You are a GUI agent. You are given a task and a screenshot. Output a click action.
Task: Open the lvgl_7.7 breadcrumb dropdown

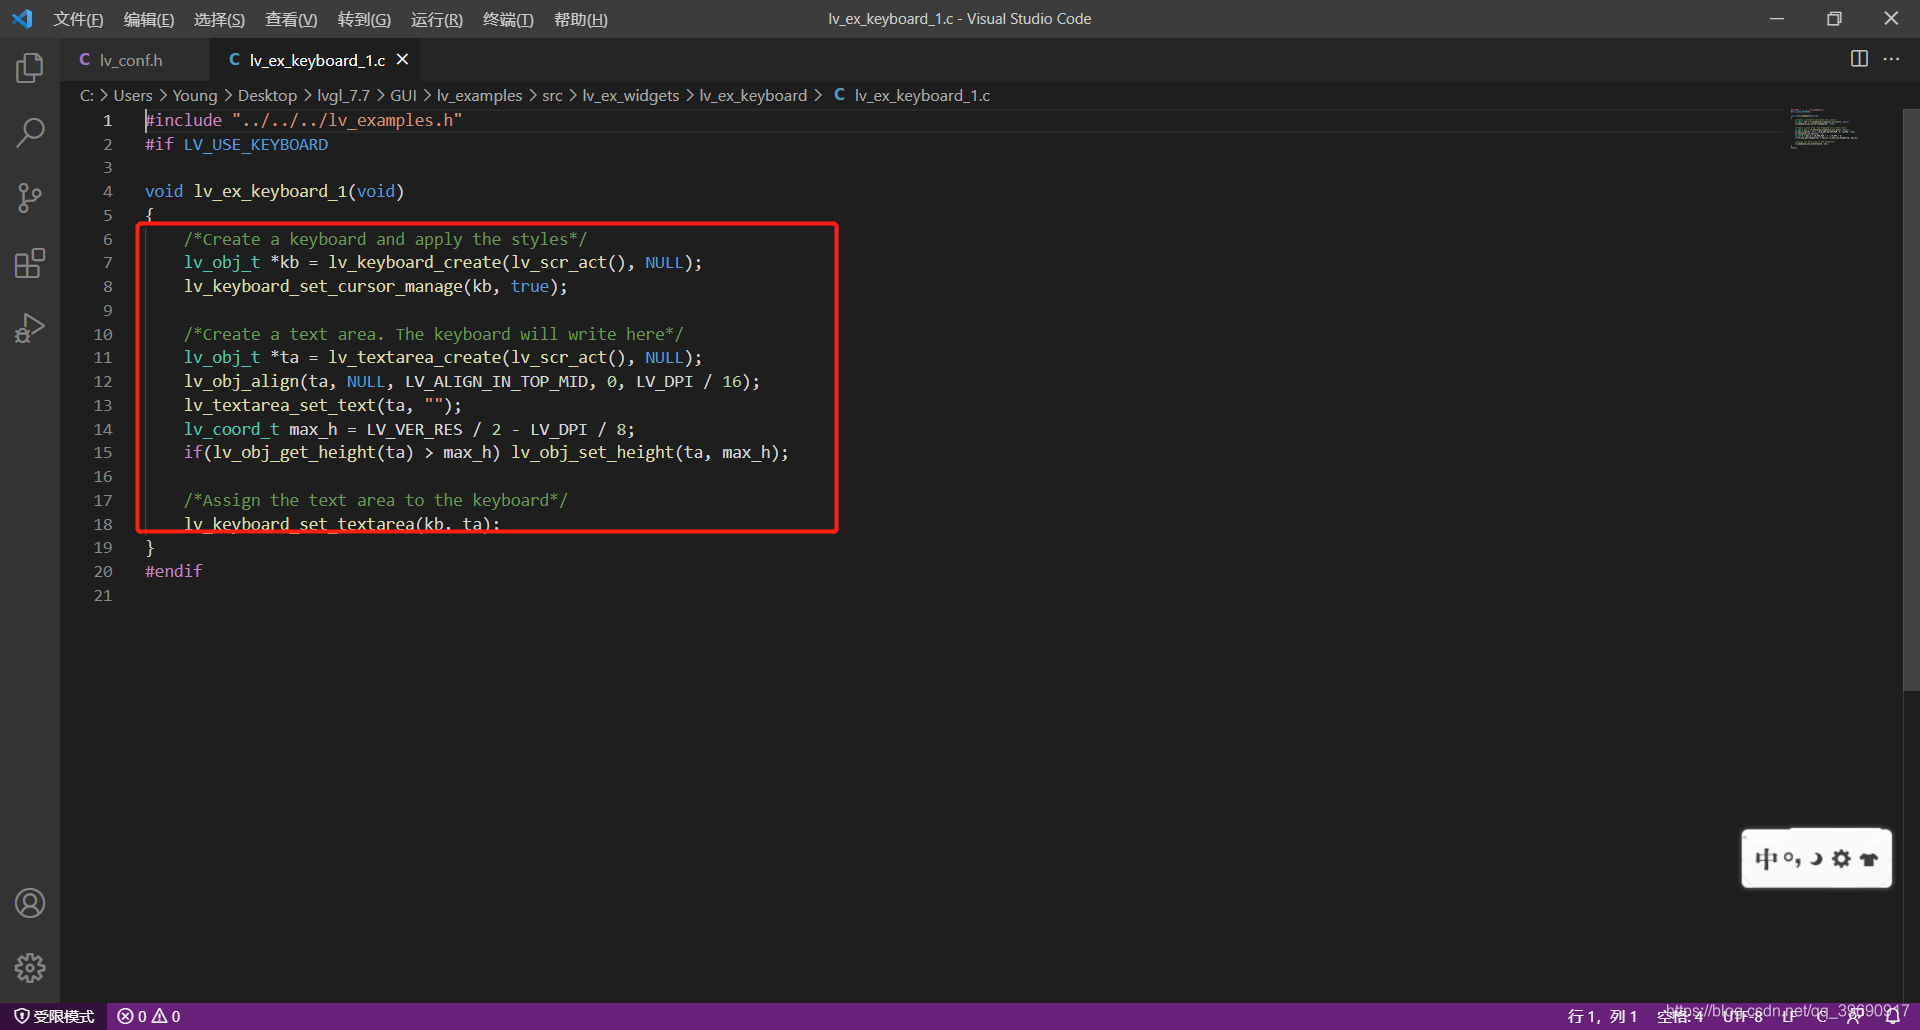point(343,95)
